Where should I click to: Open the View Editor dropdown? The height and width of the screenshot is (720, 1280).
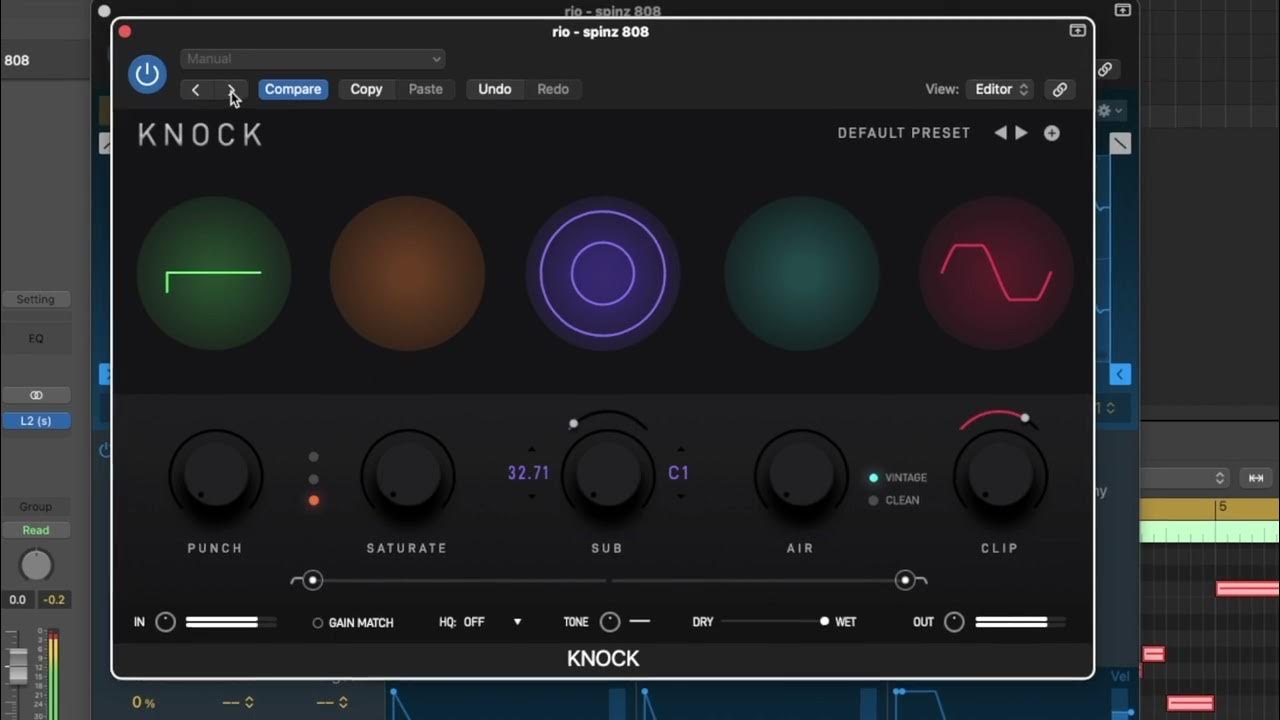pyautogui.click(x=1002, y=89)
